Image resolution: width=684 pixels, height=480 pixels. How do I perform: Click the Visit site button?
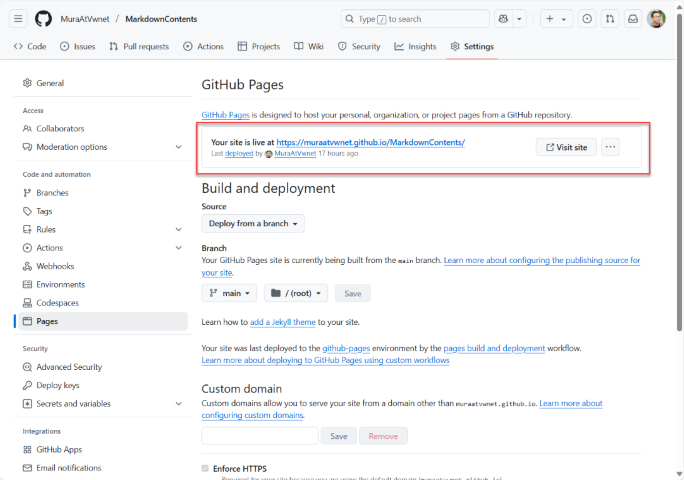coord(566,147)
